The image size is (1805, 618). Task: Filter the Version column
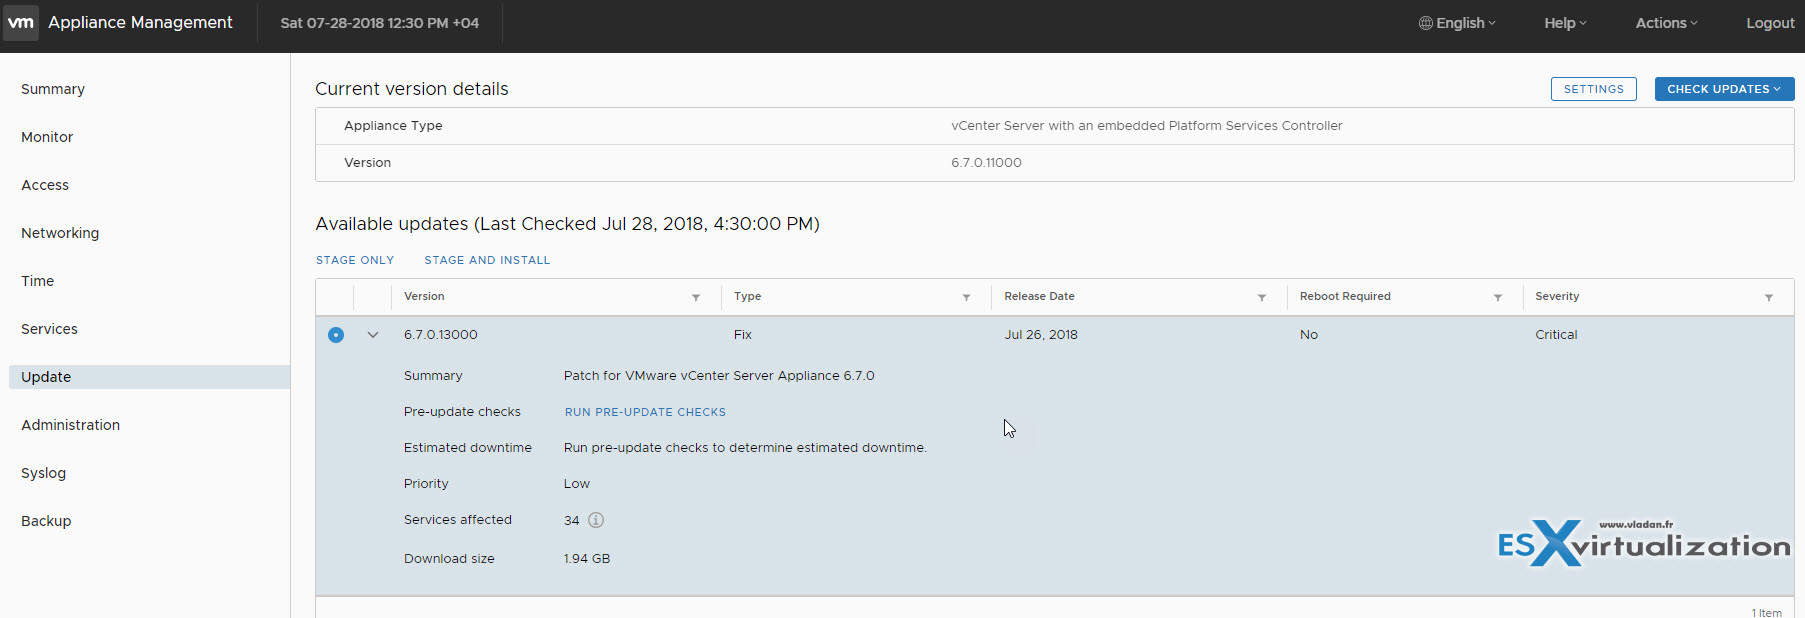point(696,298)
